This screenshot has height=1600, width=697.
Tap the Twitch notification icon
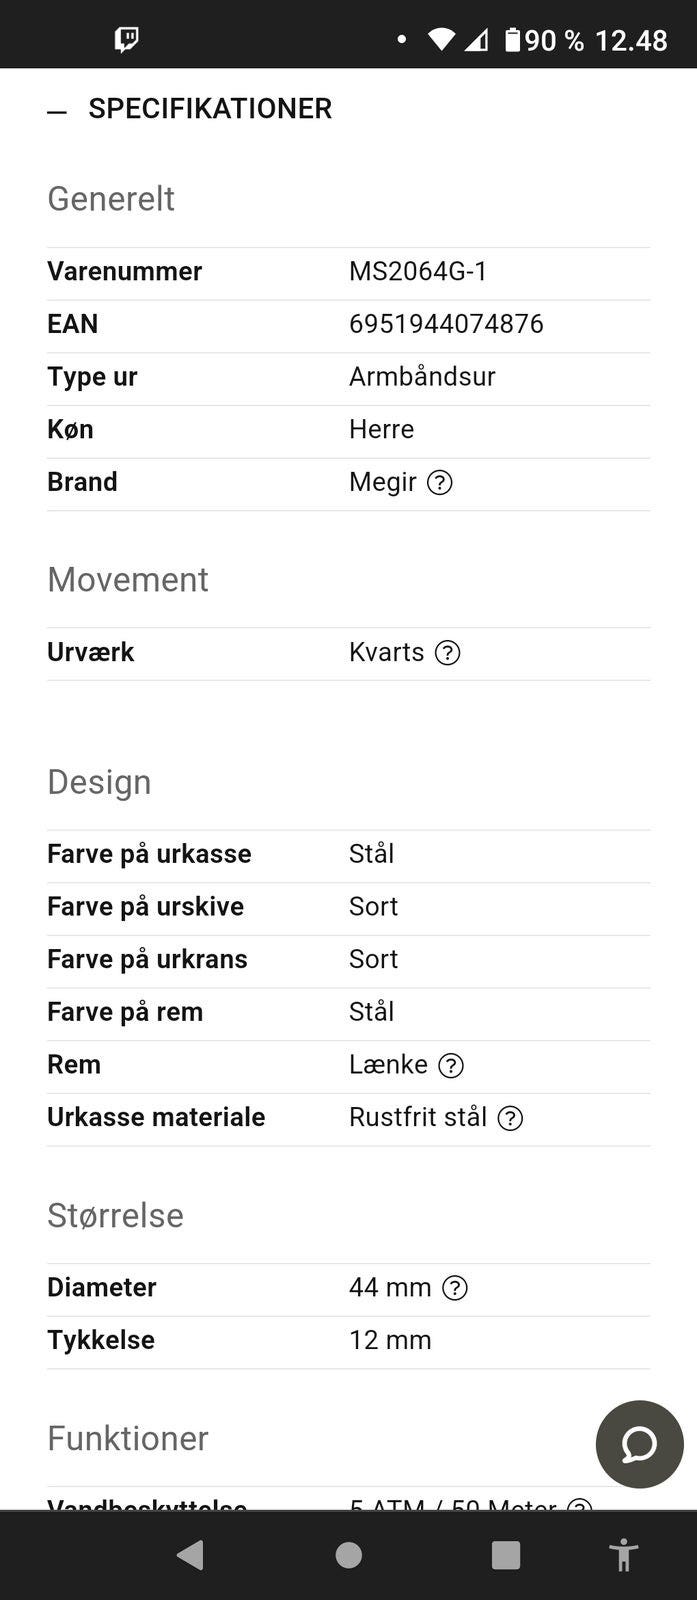[x=127, y=40]
